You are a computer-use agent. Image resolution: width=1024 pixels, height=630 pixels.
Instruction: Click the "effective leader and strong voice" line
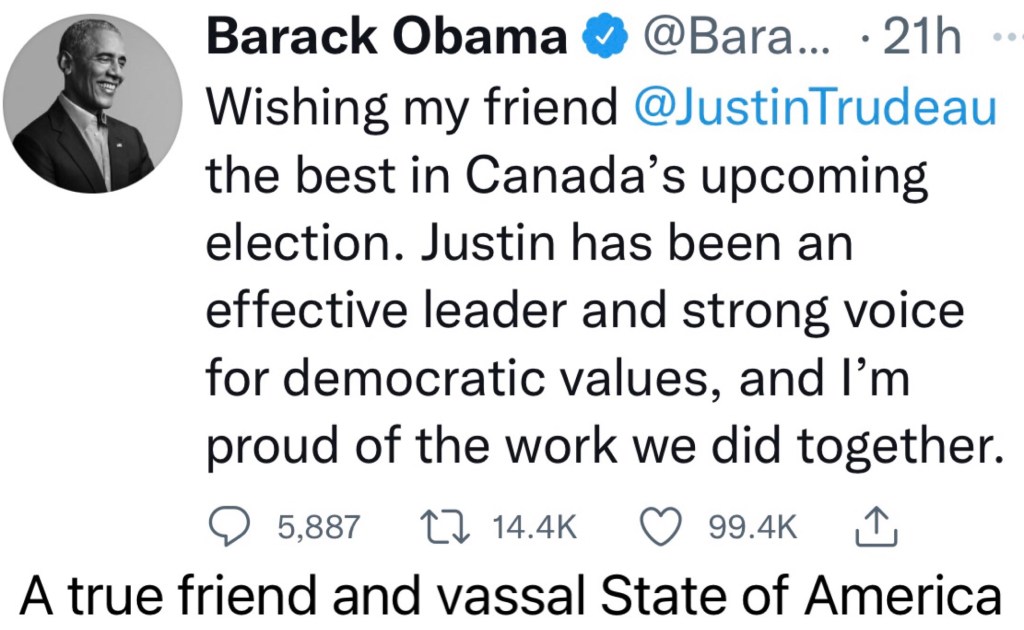584,313
